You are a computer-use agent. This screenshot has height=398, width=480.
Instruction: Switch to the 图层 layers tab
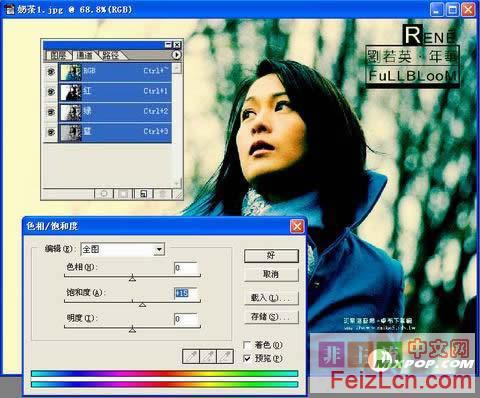coord(59,56)
